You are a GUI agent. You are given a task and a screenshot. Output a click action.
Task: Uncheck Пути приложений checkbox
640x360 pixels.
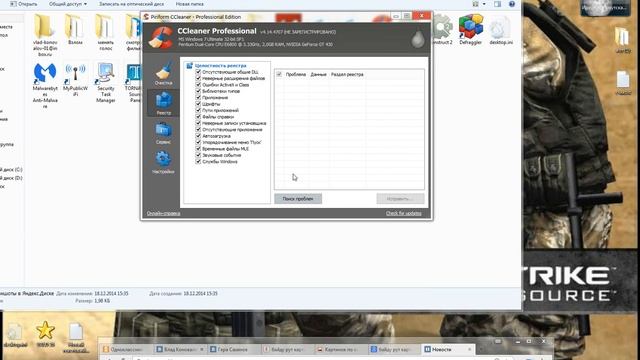[198, 110]
